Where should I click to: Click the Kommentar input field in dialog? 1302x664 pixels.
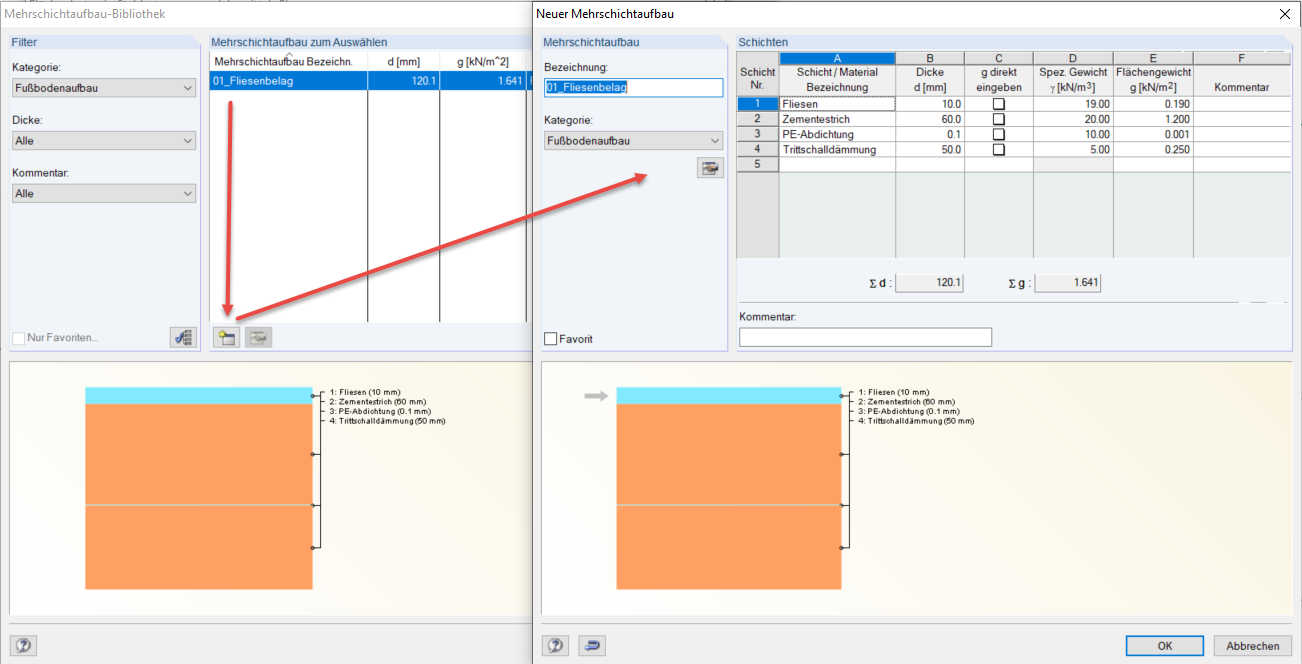click(x=865, y=337)
